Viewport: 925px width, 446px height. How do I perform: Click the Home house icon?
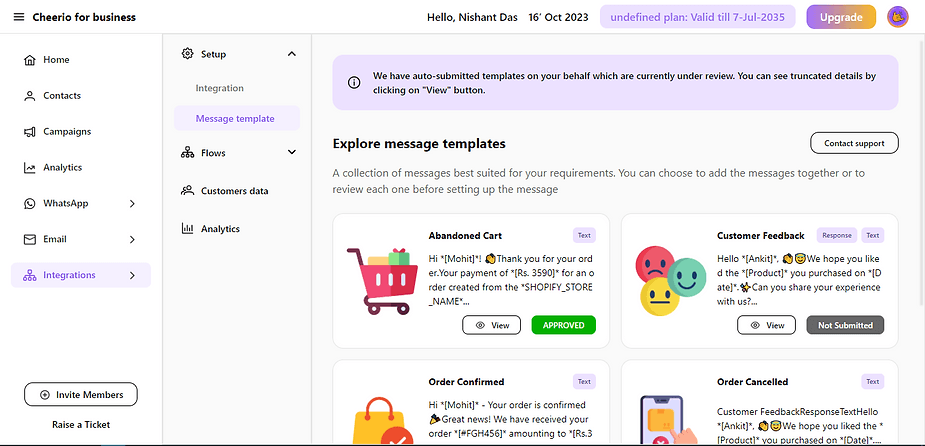tap(29, 60)
